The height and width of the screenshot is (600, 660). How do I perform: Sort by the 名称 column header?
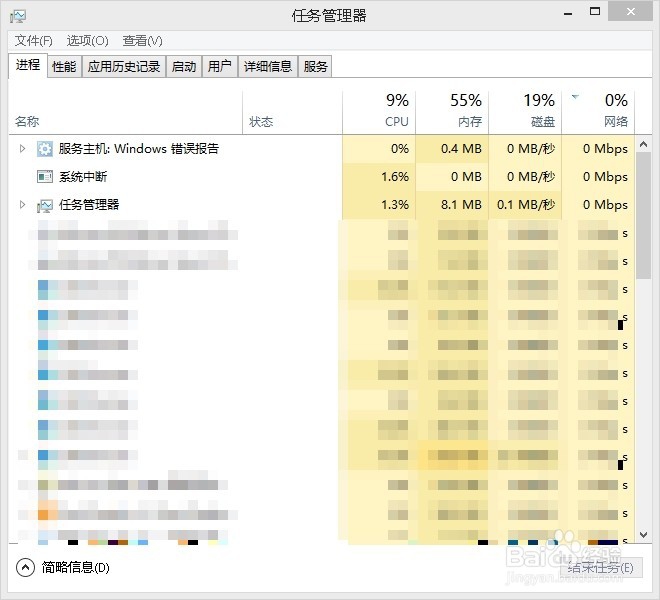click(125, 113)
